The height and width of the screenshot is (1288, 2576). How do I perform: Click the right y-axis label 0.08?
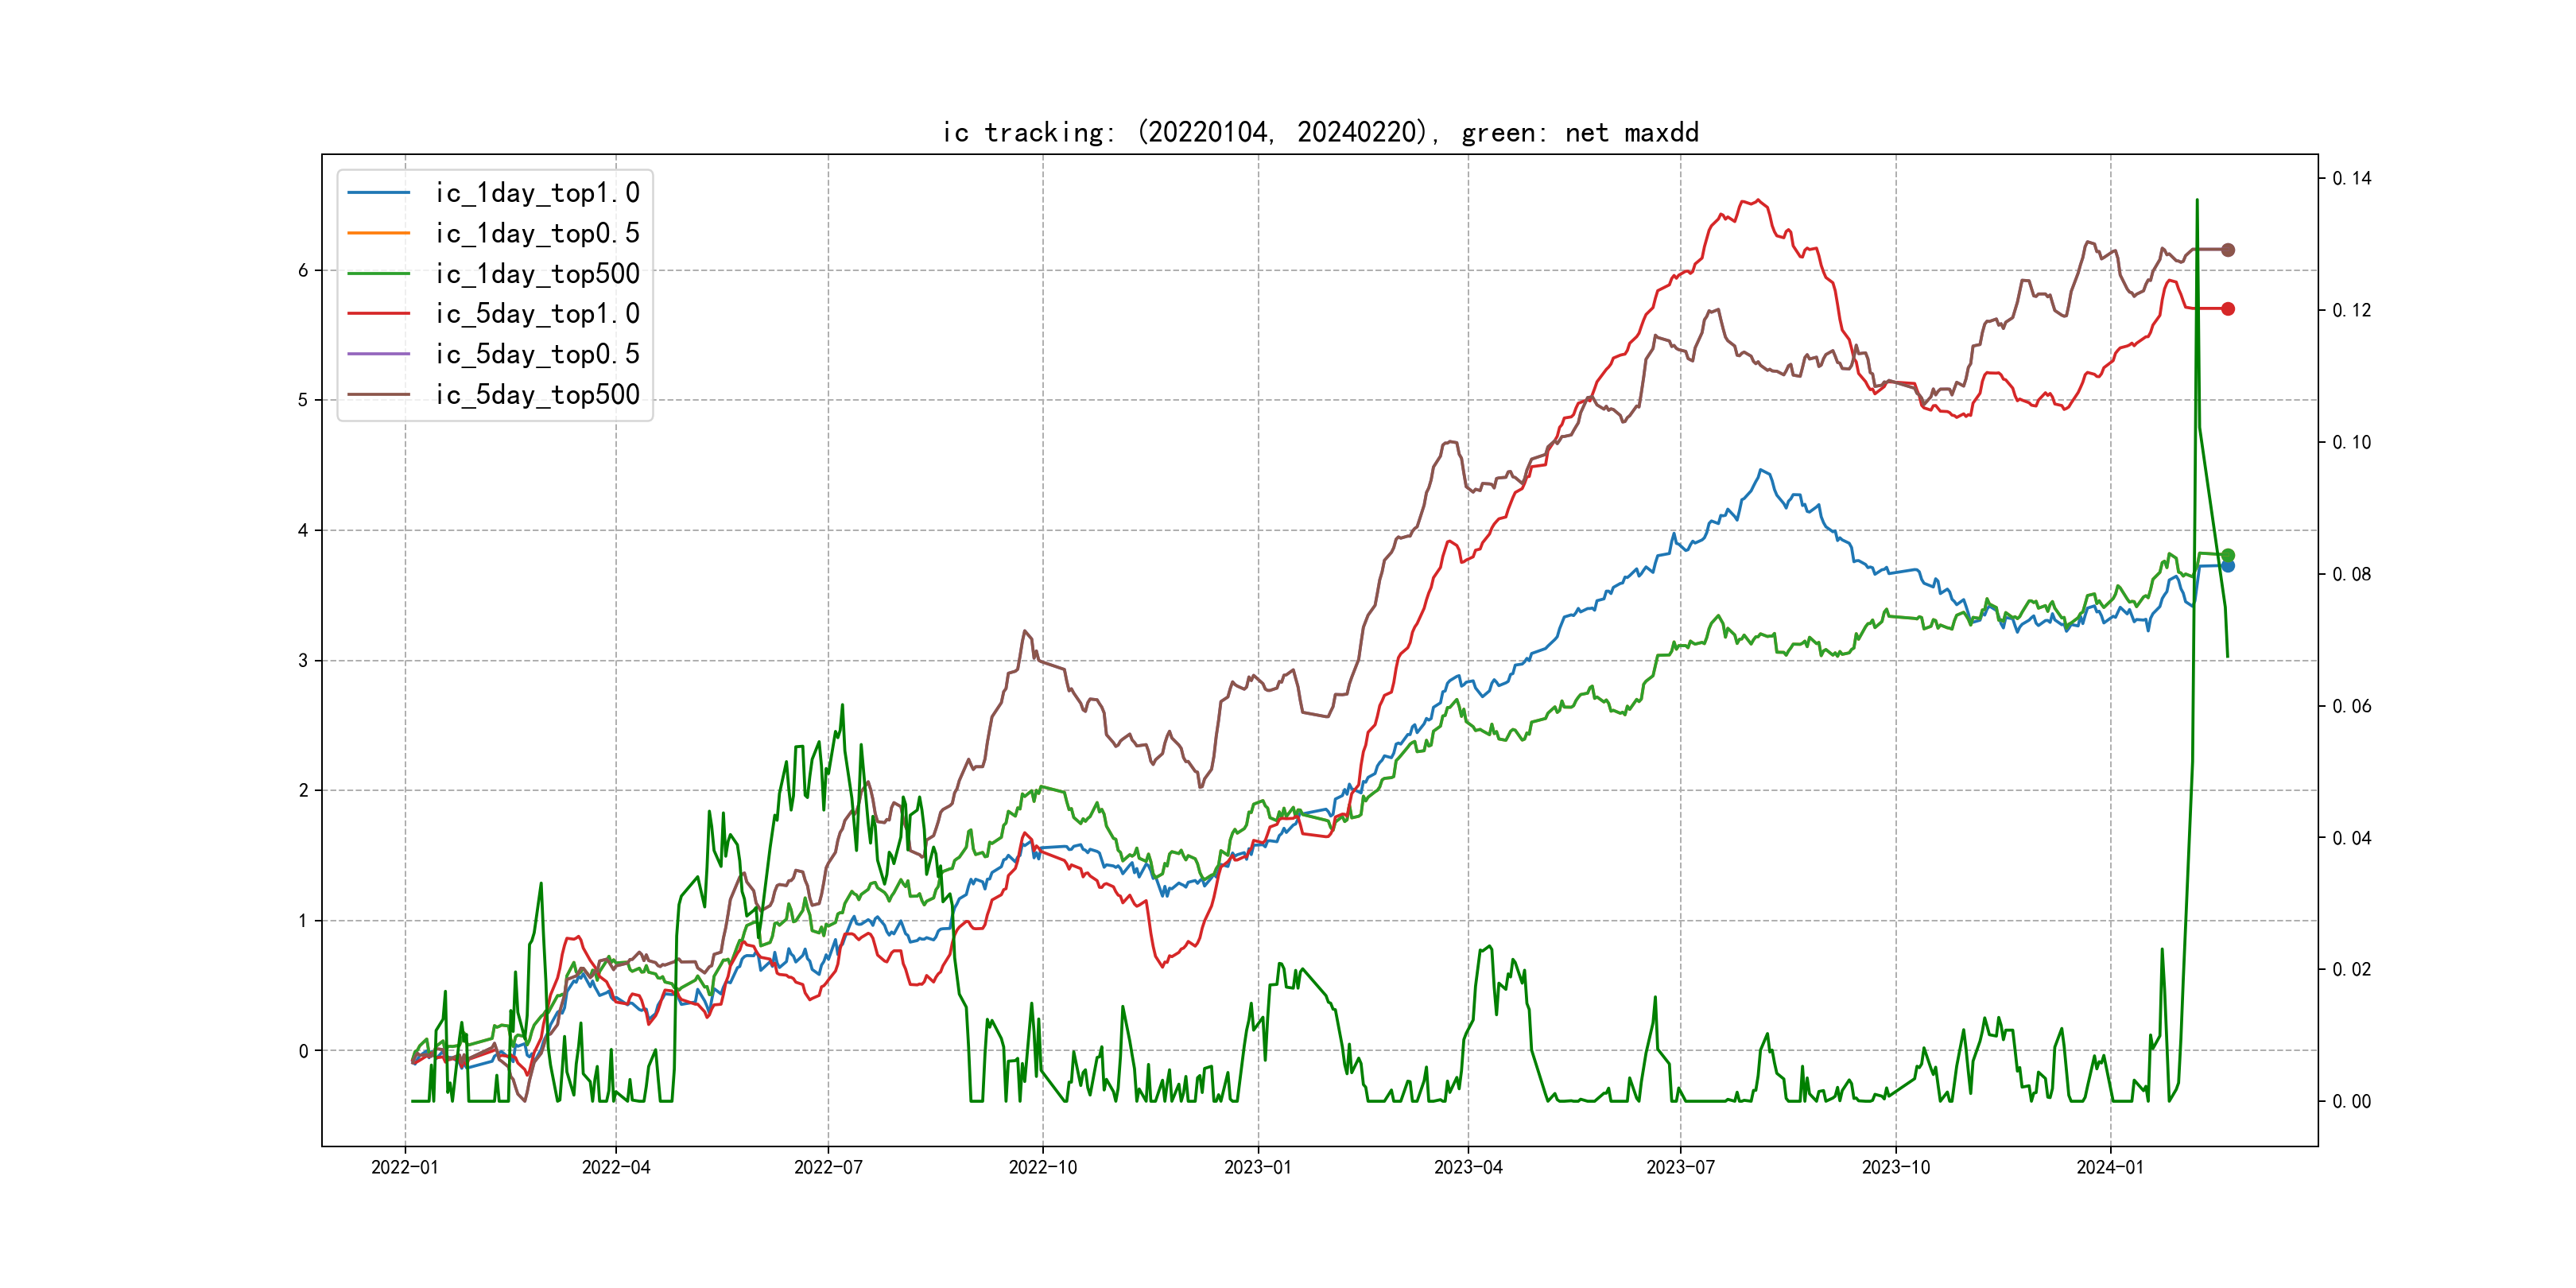click(2350, 574)
